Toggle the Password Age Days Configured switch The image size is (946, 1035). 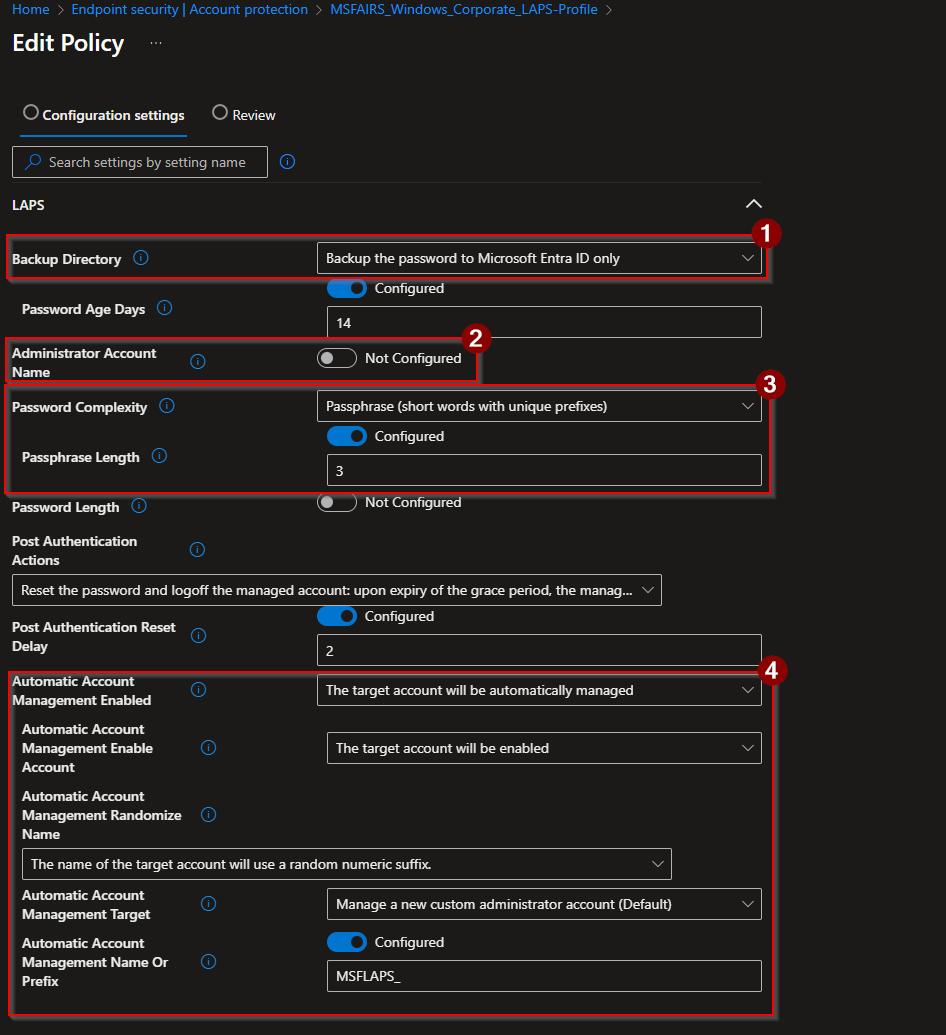pos(347,288)
